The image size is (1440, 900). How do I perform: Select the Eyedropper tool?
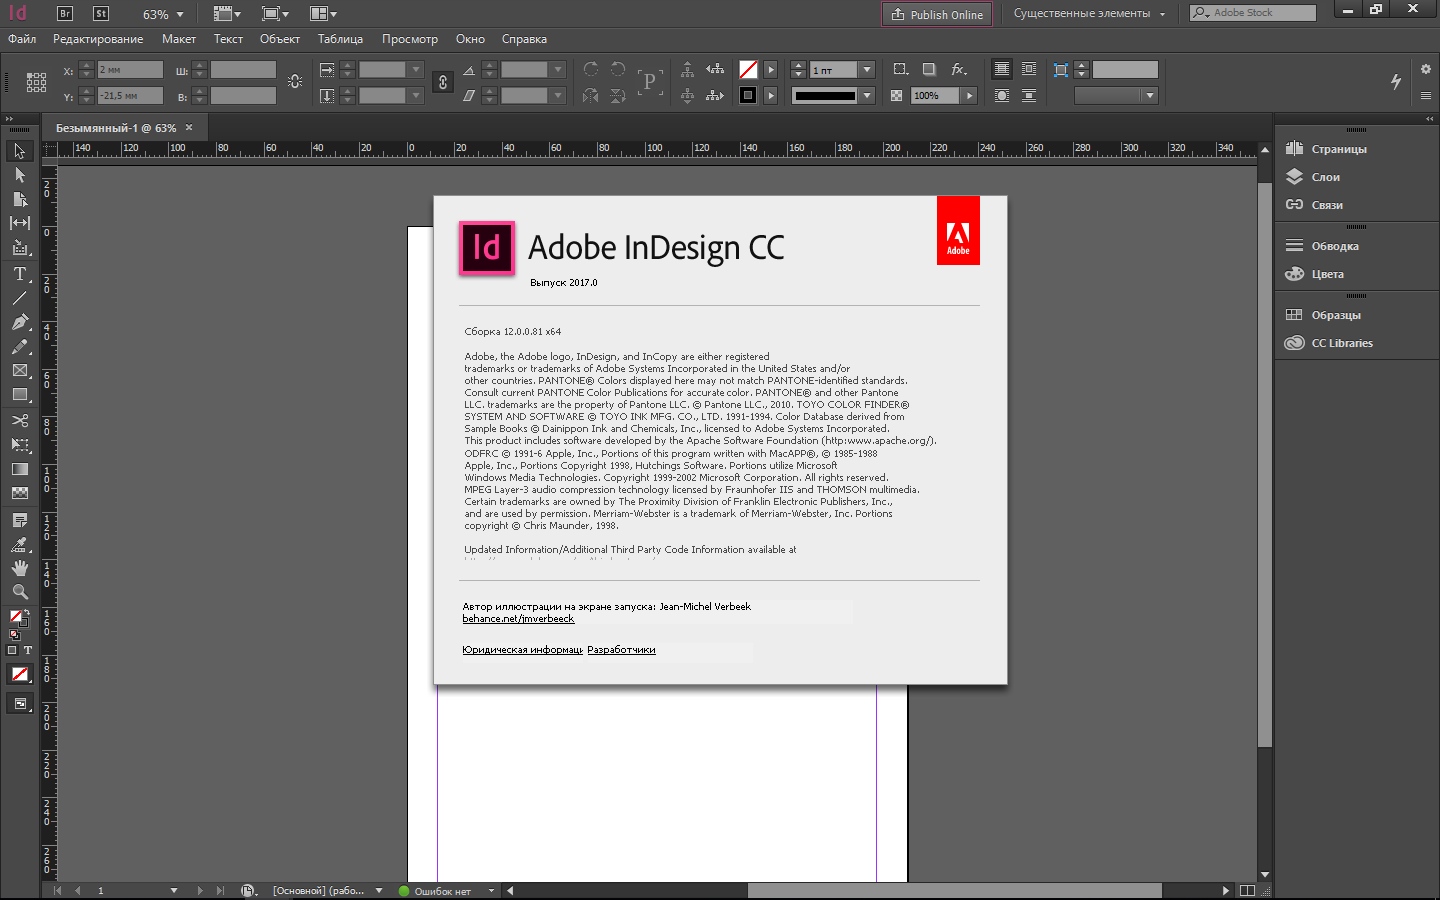(x=19, y=544)
